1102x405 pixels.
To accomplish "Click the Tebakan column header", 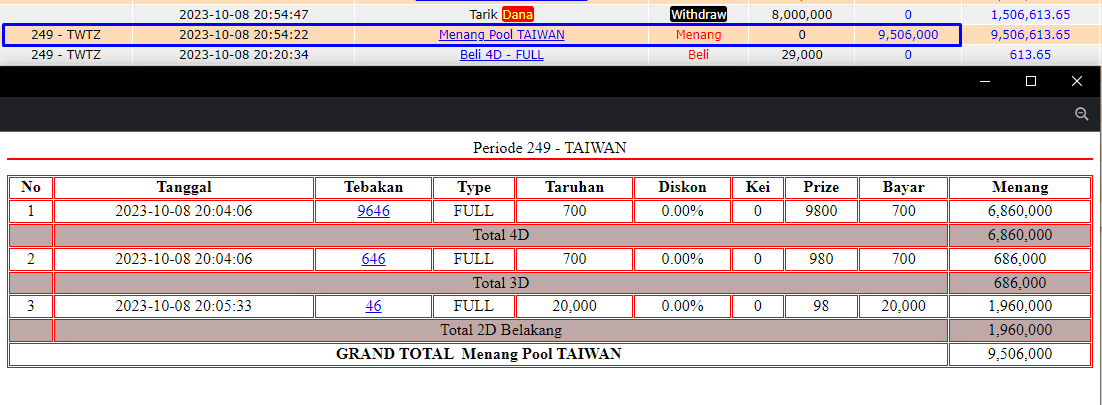I will 373,187.
